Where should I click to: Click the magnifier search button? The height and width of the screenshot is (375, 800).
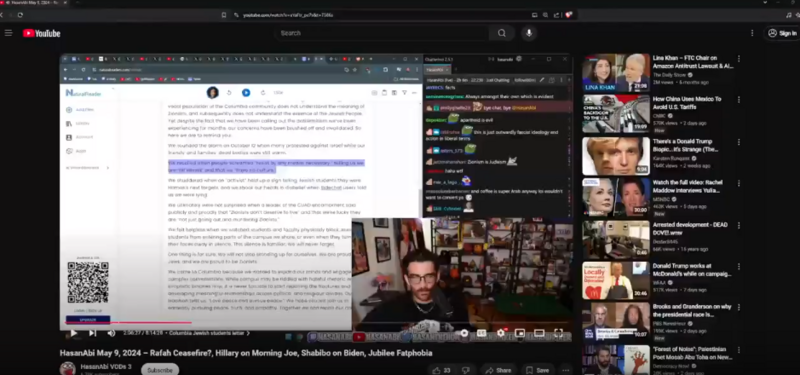point(502,33)
